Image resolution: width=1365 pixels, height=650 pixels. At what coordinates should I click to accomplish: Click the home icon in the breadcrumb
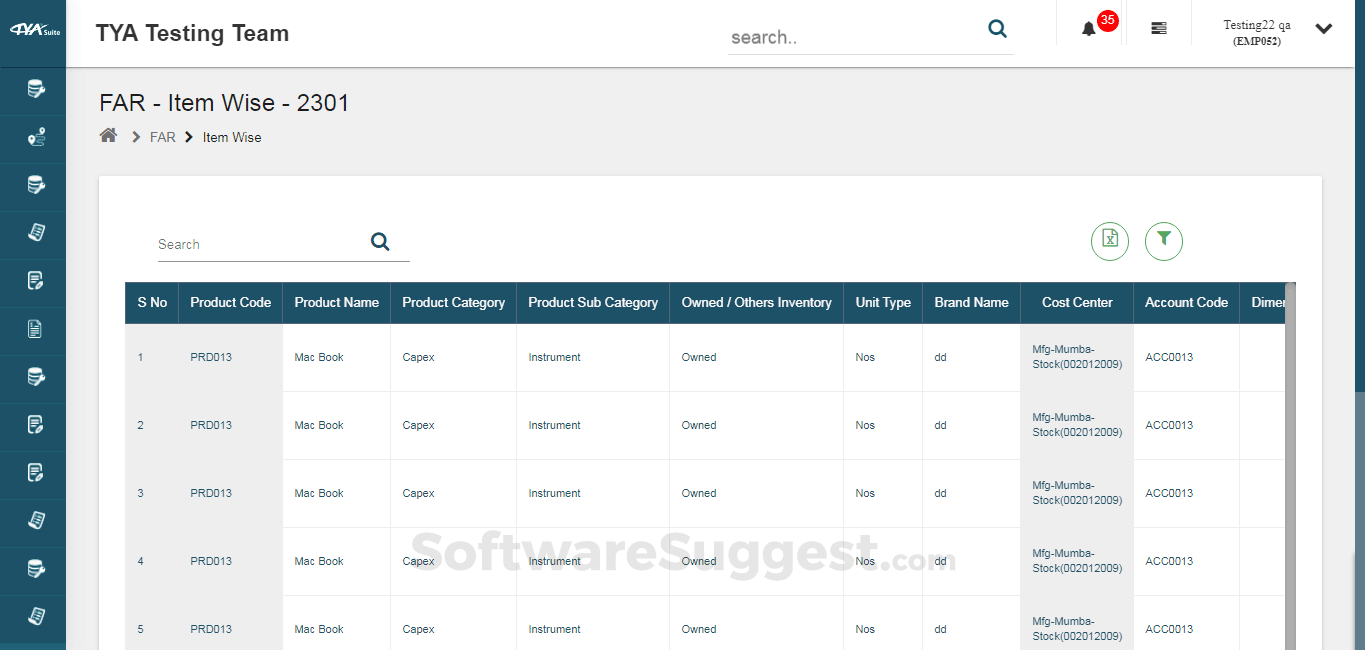pos(108,134)
